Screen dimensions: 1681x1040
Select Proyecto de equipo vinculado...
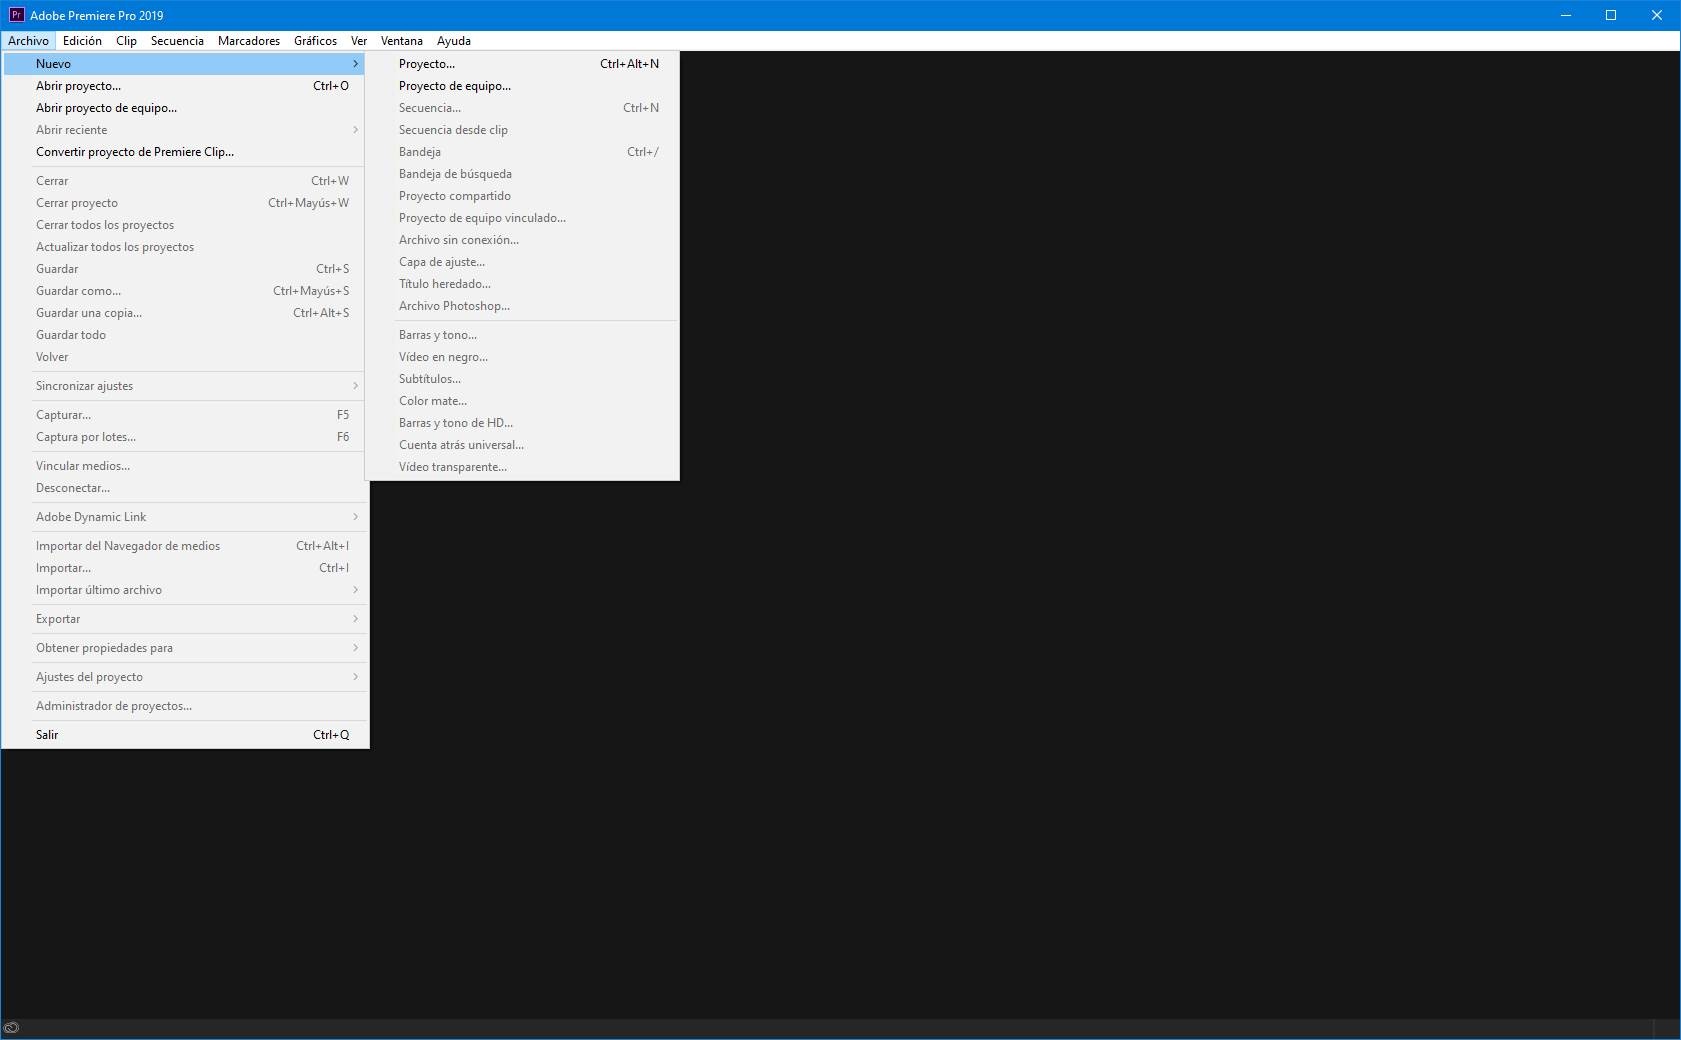tap(522, 218)
